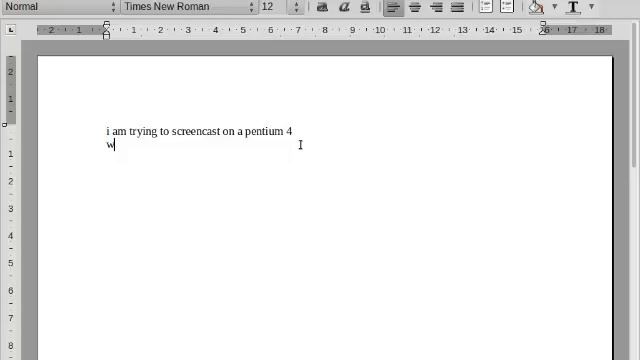This screenshot has height=360, width=640.
Task: Apply the font color T button
Action: tap(573, 7)
